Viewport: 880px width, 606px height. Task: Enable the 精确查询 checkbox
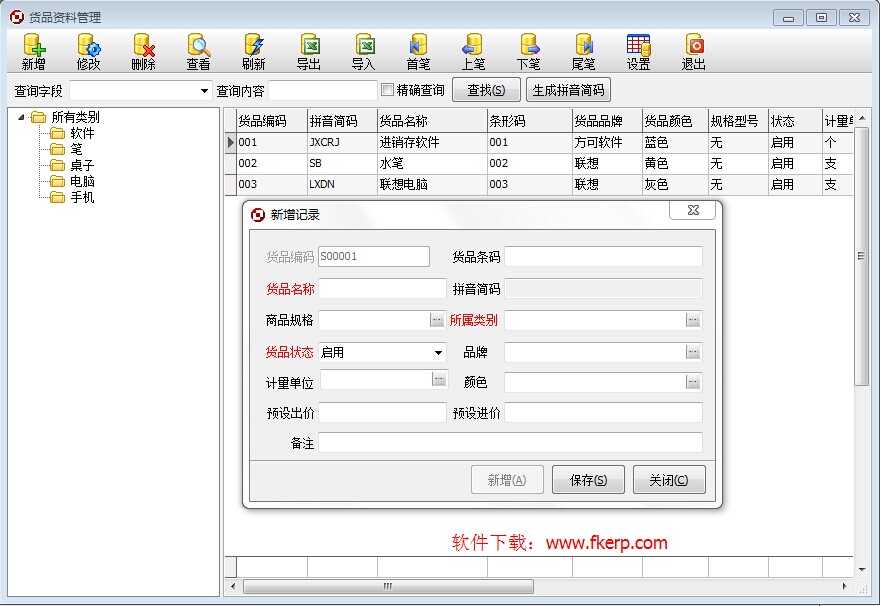click(x=387, y=90)
